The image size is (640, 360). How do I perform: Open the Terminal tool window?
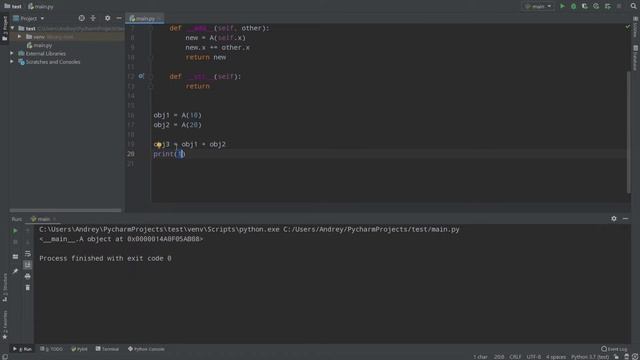(x=107, y=349)
